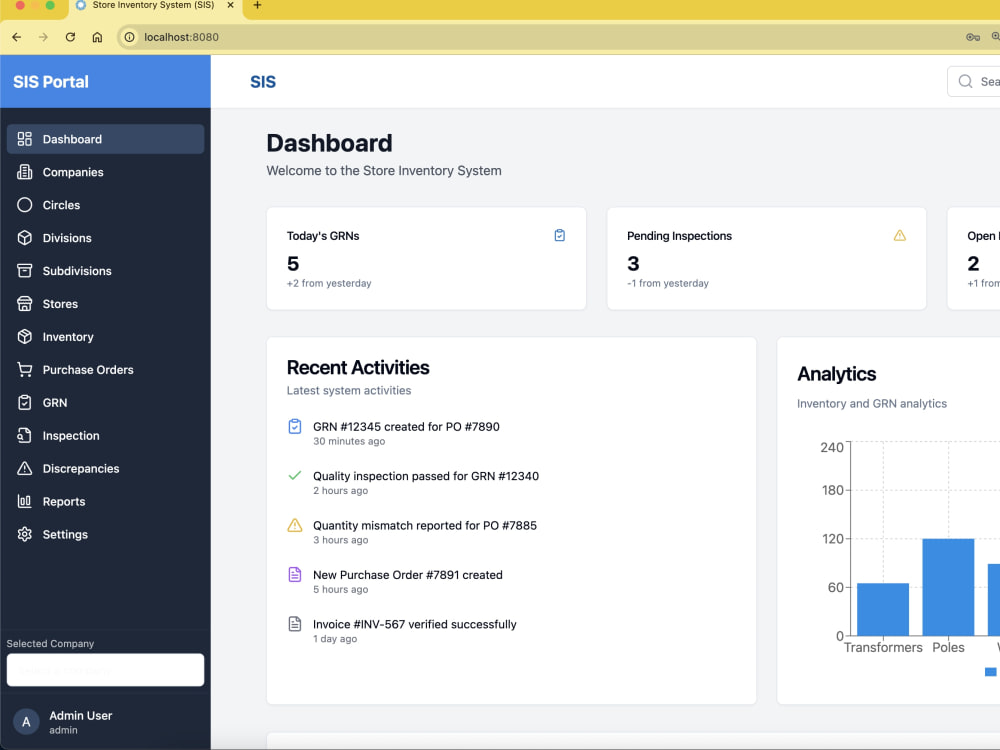The image size is (1000, 750).
Task: Click the Today's GRNs value 5
Action: (293, 263)
